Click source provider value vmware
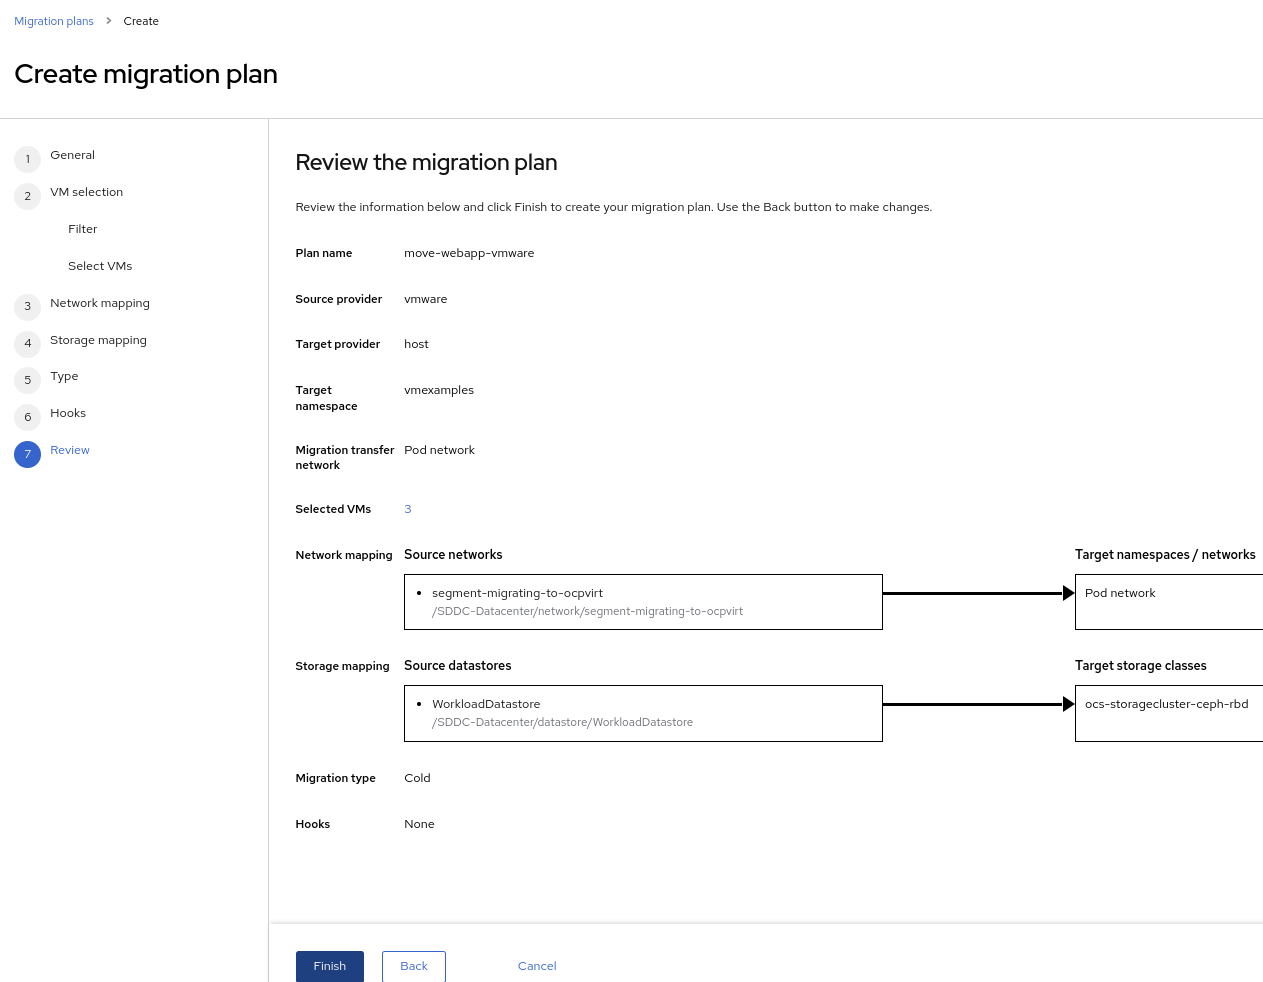Viewport: 1263px width, 982px height. 426,299
